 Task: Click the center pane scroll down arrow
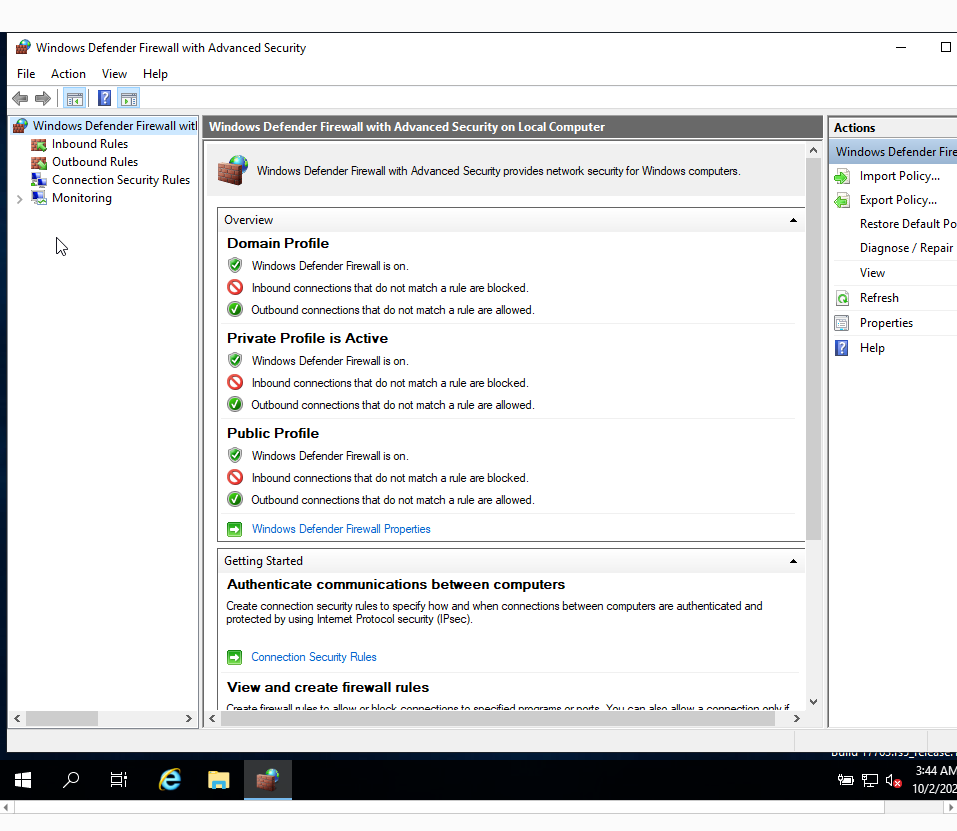pyautogui.click(x=813, y=702)
